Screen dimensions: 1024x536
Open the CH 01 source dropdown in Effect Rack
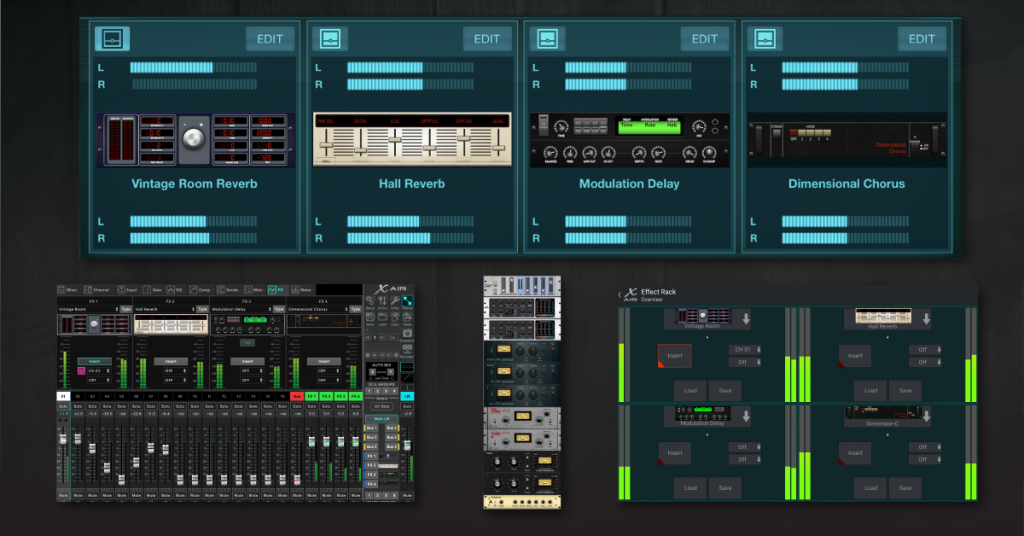(x=744, y=349)
